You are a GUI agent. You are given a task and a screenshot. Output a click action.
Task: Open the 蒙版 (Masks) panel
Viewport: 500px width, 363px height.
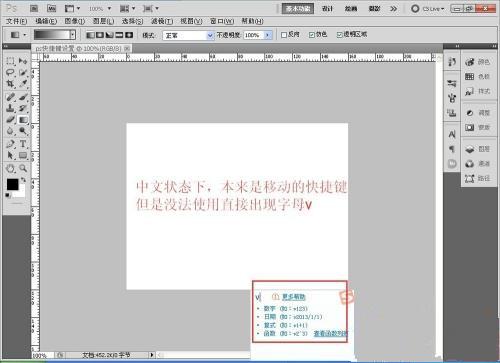tap(478, 127)
